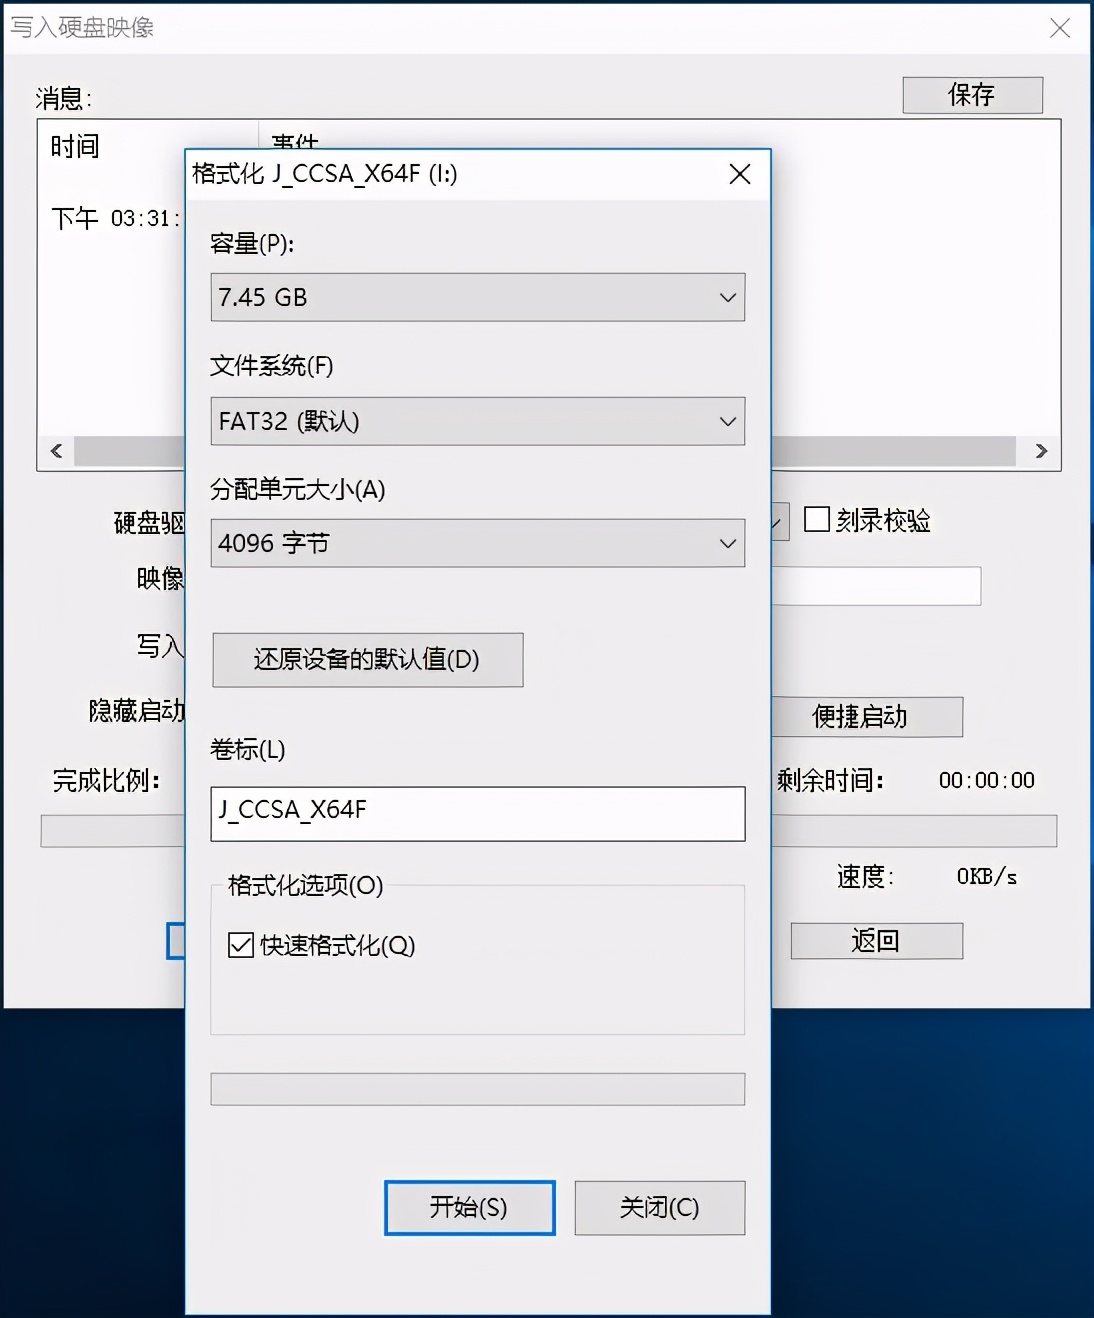Click the 卷标(L) label

[x=248, y=749]
